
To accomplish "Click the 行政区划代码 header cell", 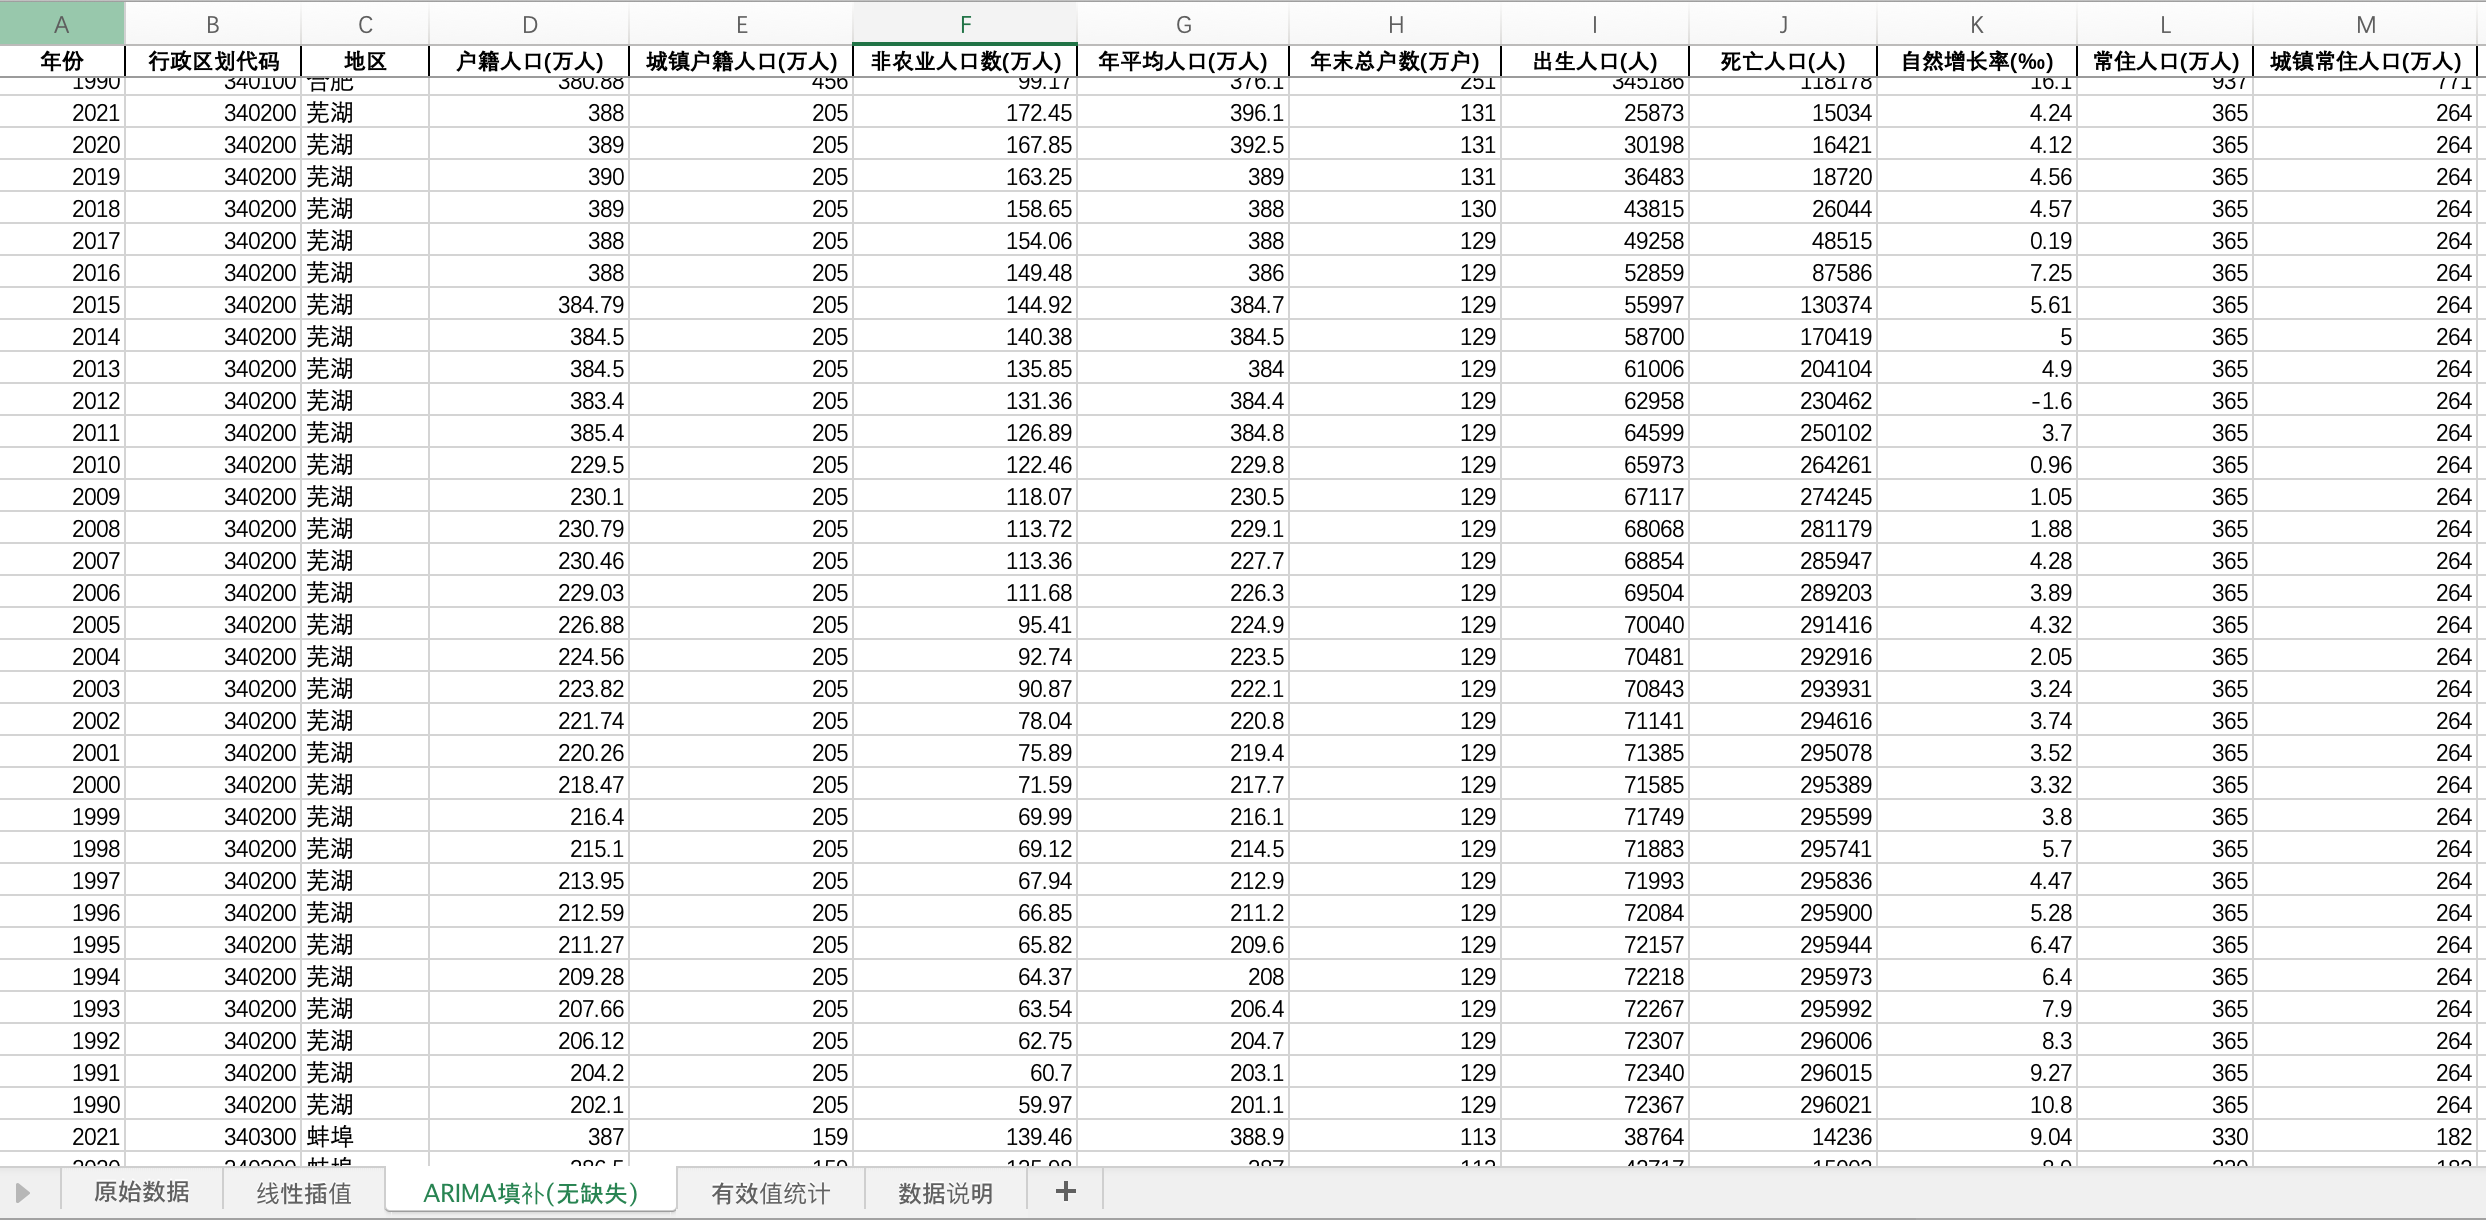I will [x=213, y=61].
